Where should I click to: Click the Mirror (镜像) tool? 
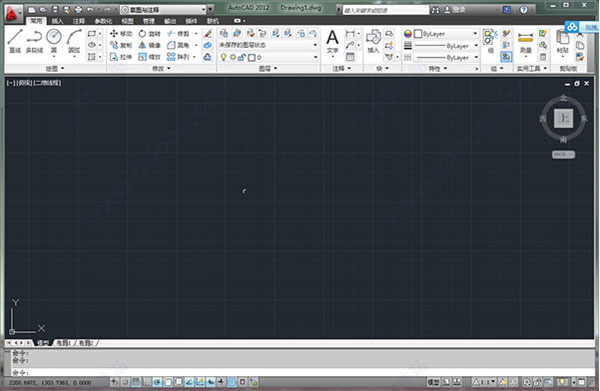149,45
